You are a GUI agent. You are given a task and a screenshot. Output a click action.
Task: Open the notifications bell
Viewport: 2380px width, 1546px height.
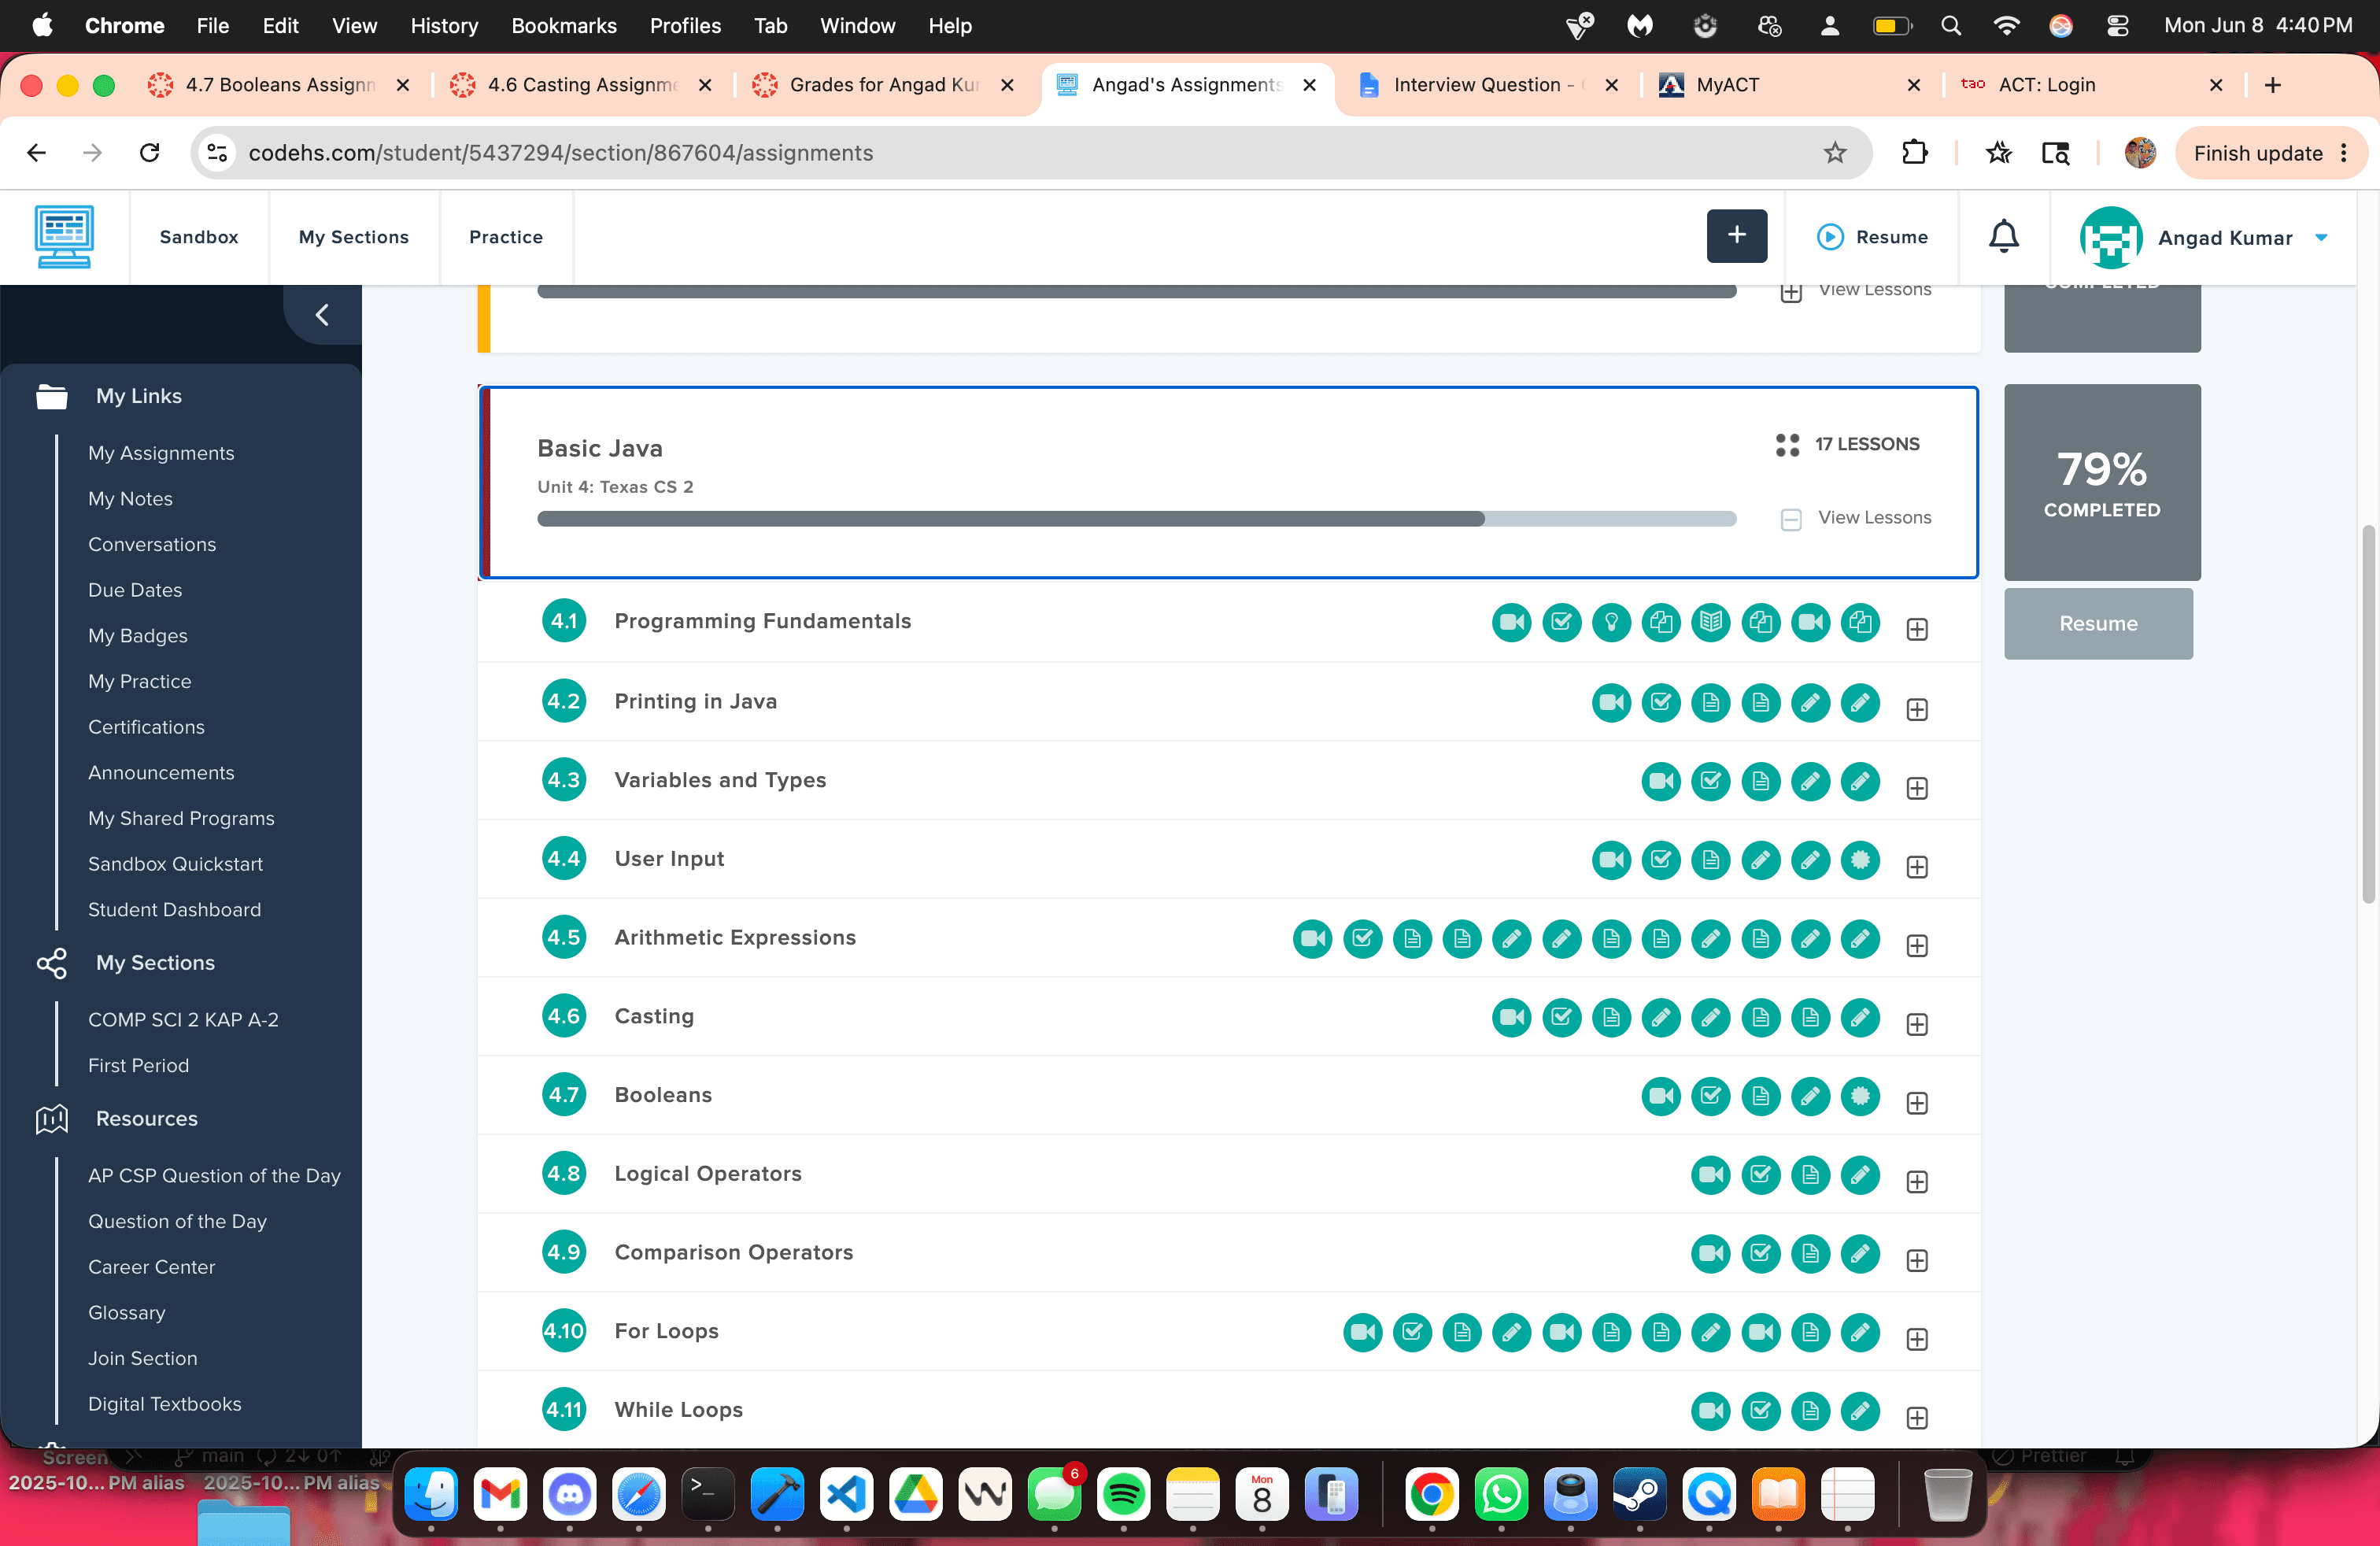pyautogui.click(x=2003, y=237)
